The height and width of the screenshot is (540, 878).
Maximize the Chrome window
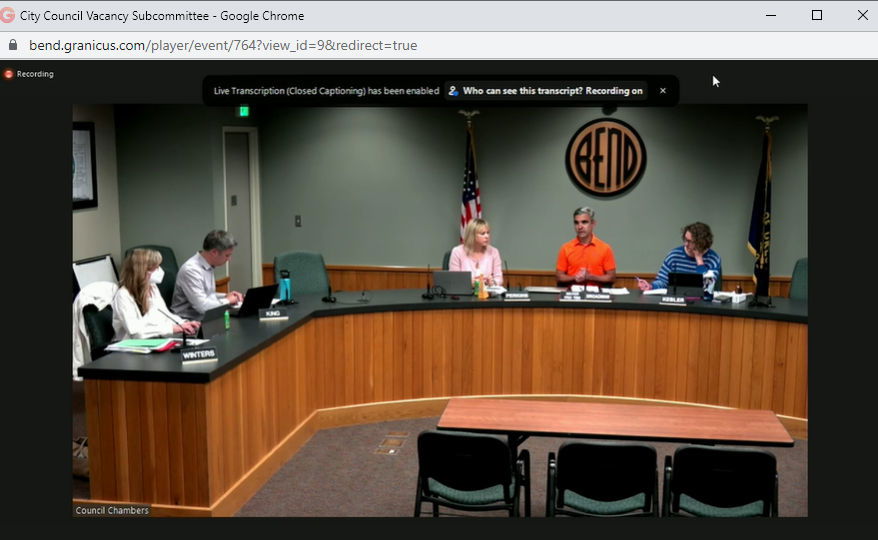click(x=817, y=16)
